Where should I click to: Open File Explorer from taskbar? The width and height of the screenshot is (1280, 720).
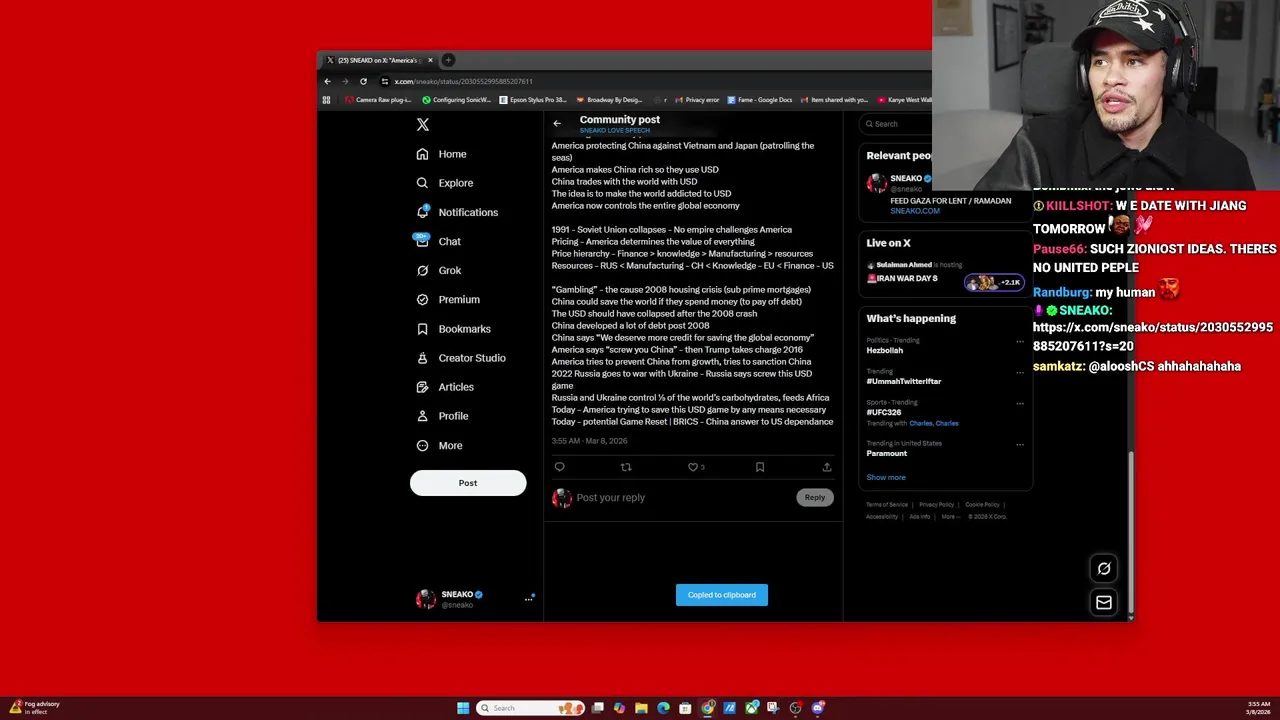(x=641, y=708)
